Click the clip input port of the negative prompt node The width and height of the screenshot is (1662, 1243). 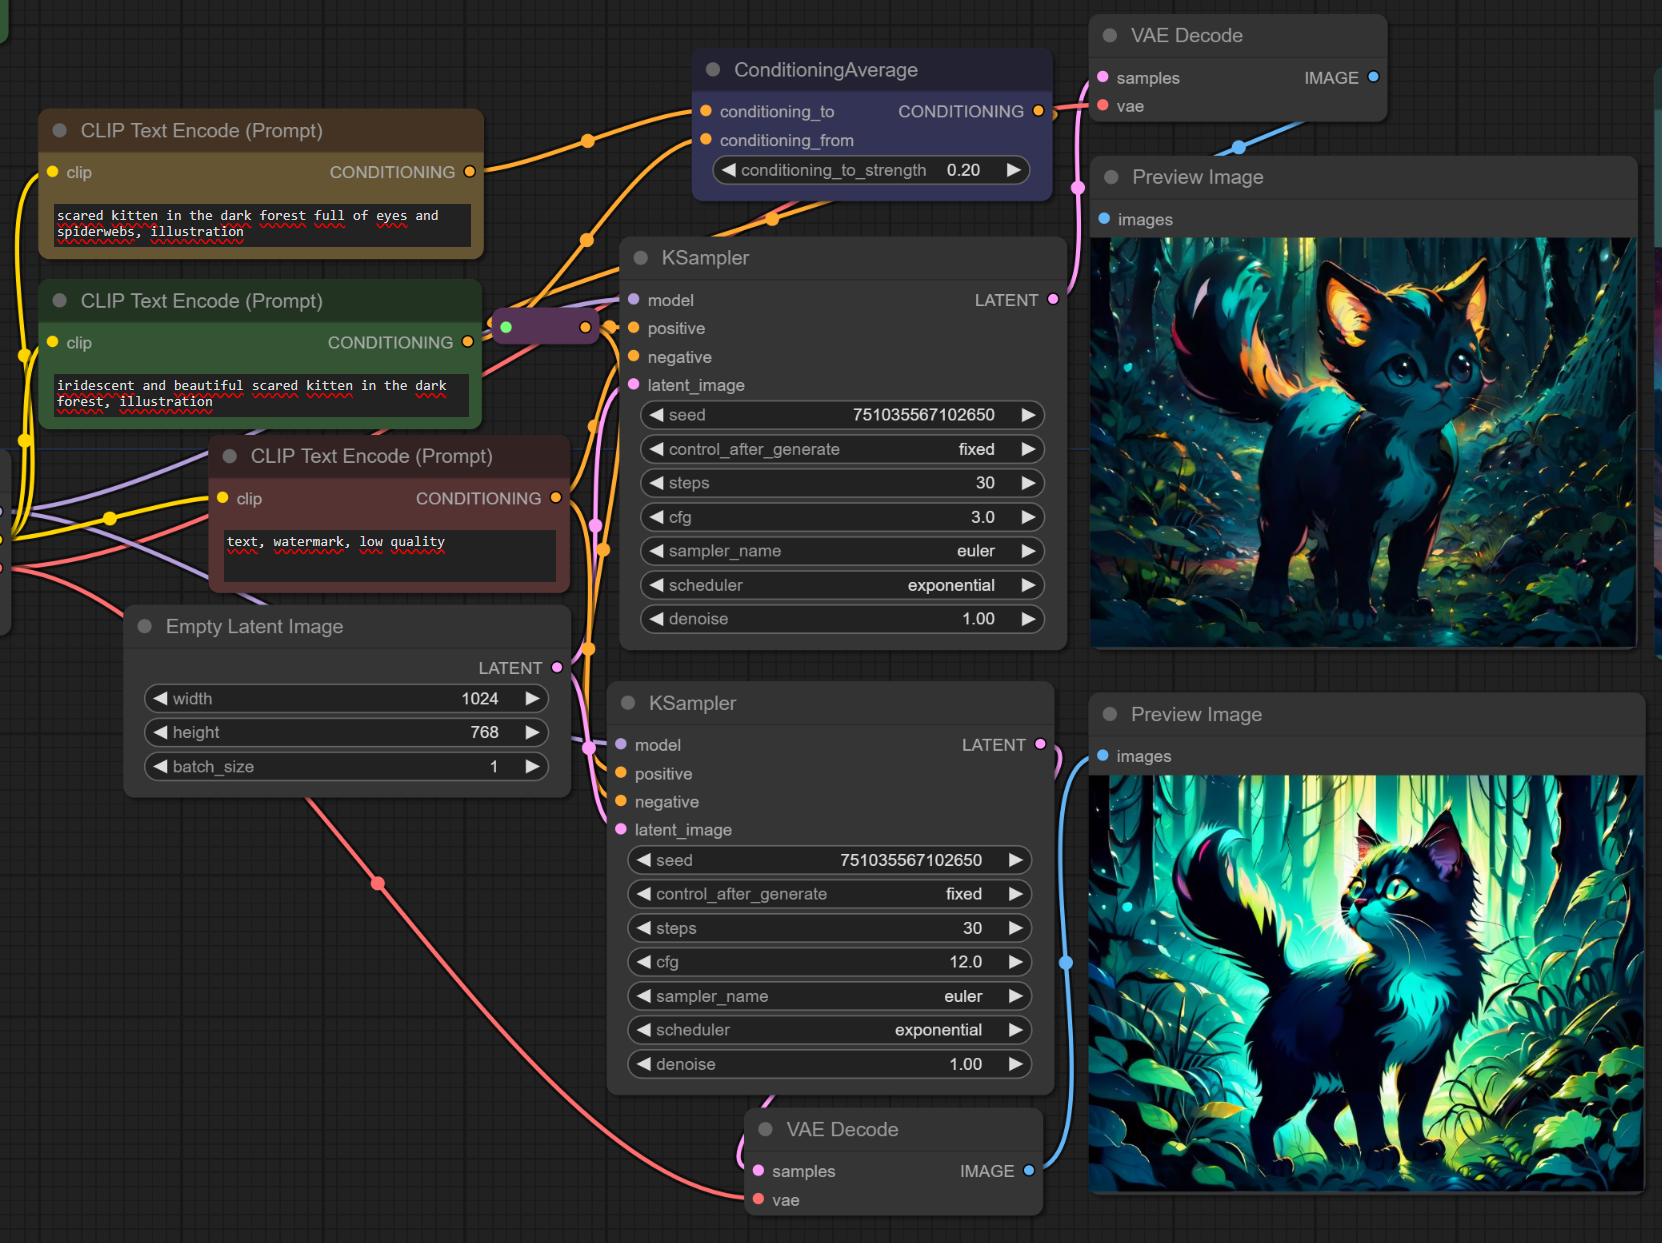223,498
